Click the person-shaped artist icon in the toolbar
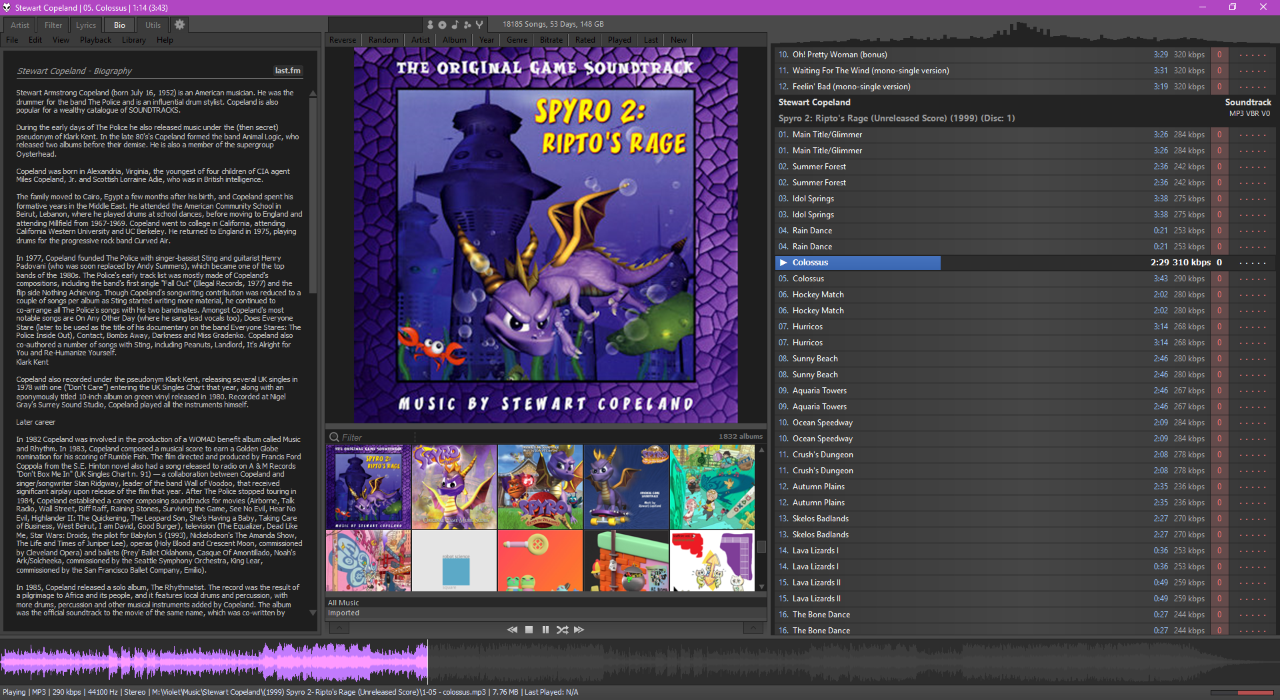 [x=430, y=24]
